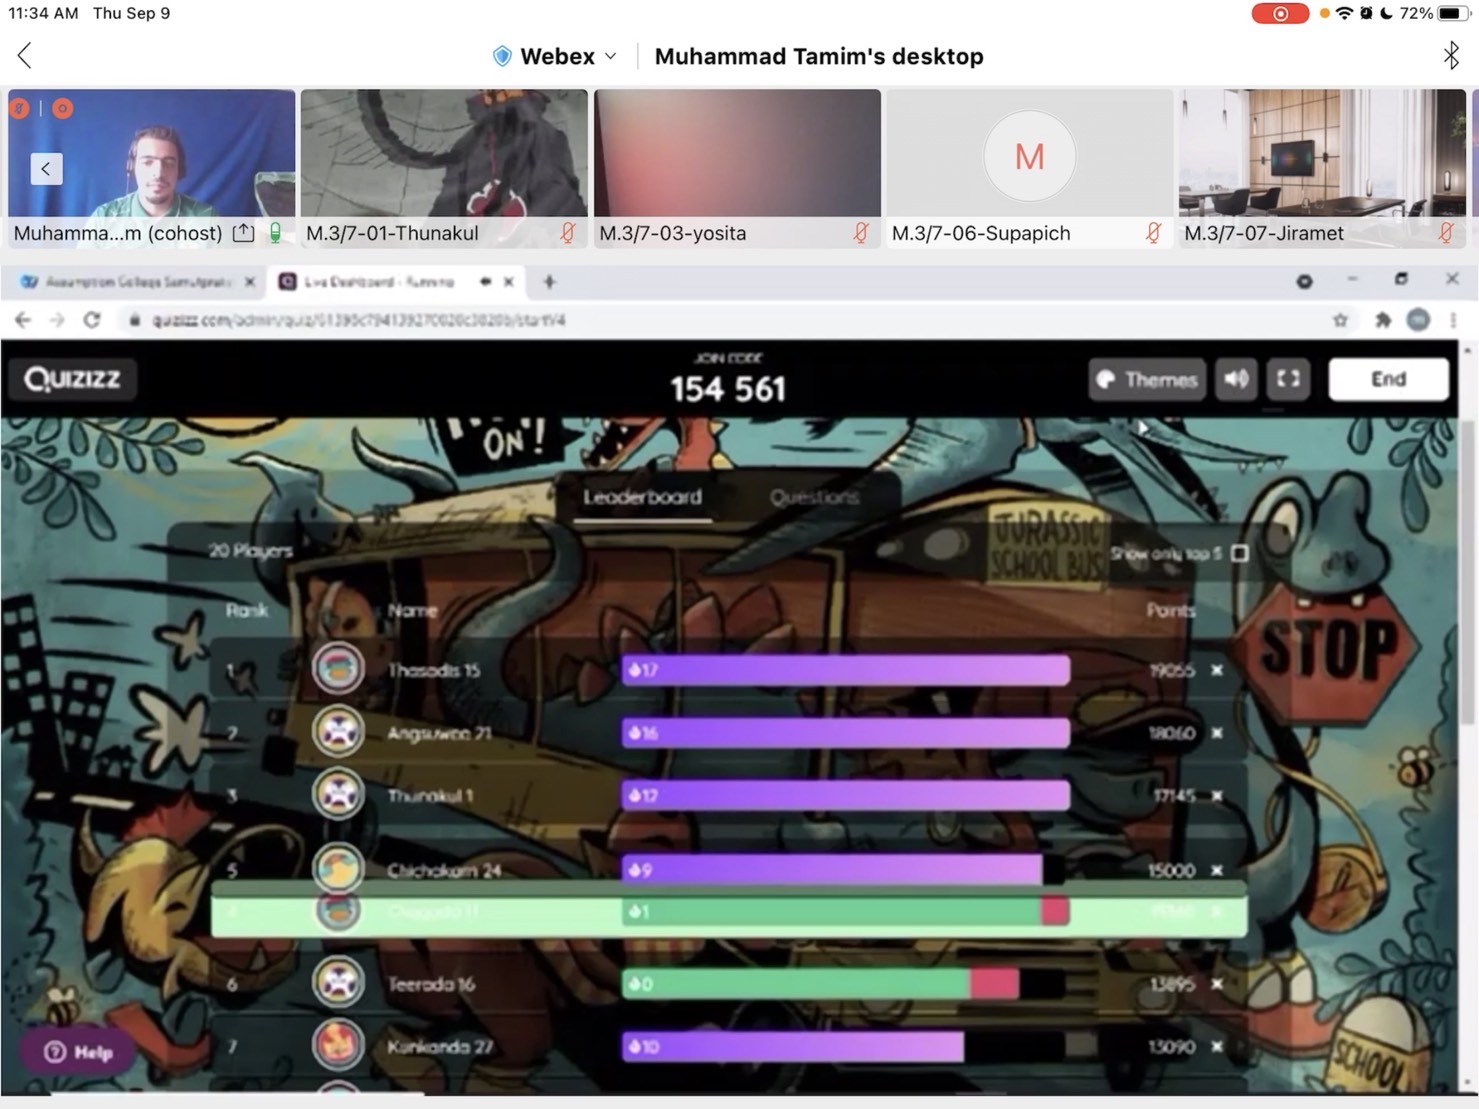Click the highlighted green leaderboard row

point(729,912)
